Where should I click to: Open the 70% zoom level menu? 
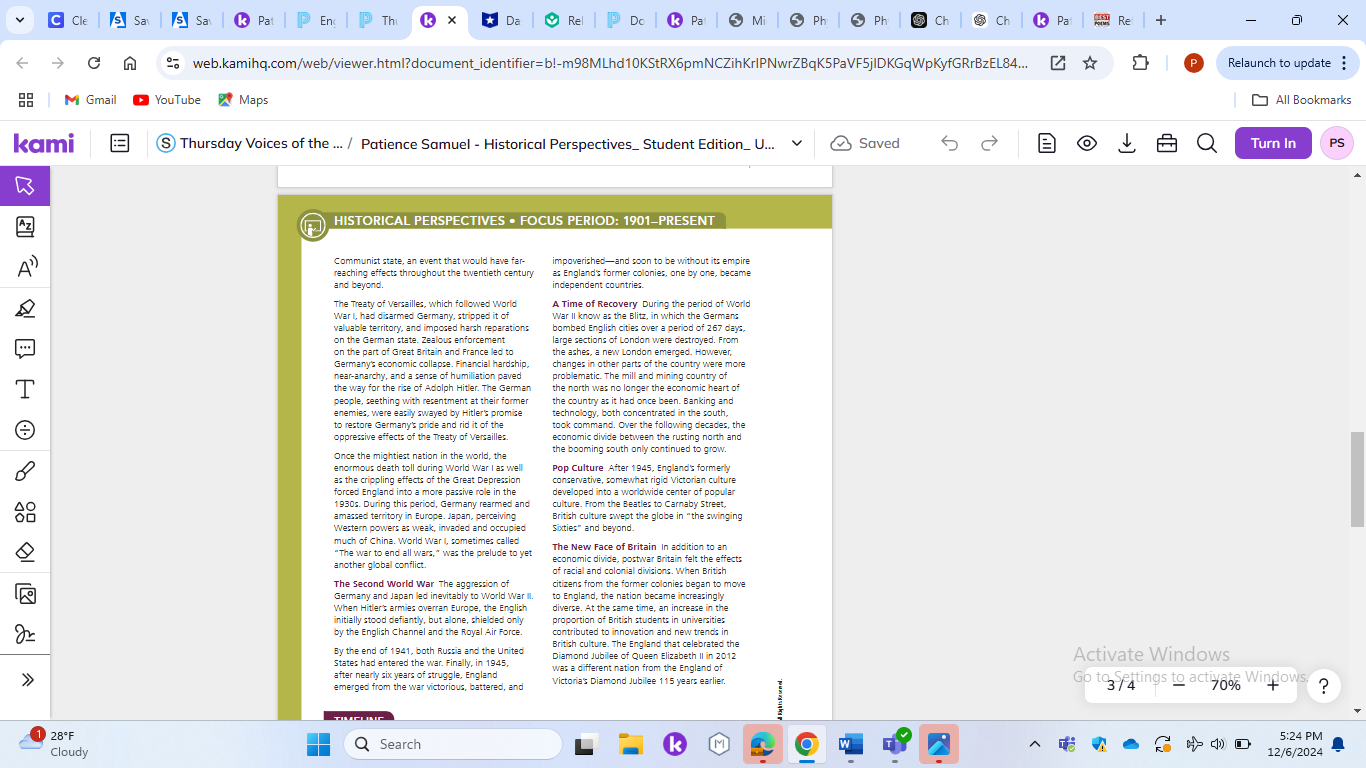[1225, 685]
